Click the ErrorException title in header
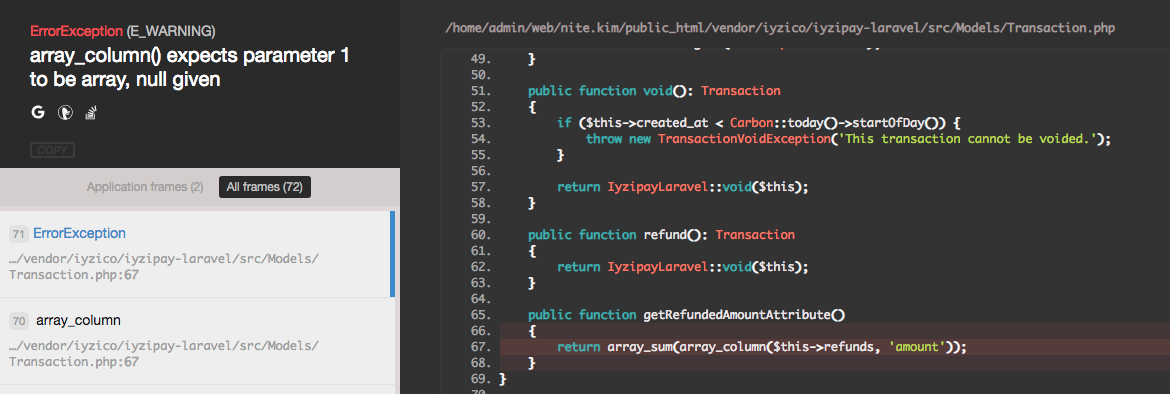This screenshot has height=394, width=1170. pos(76,31)
